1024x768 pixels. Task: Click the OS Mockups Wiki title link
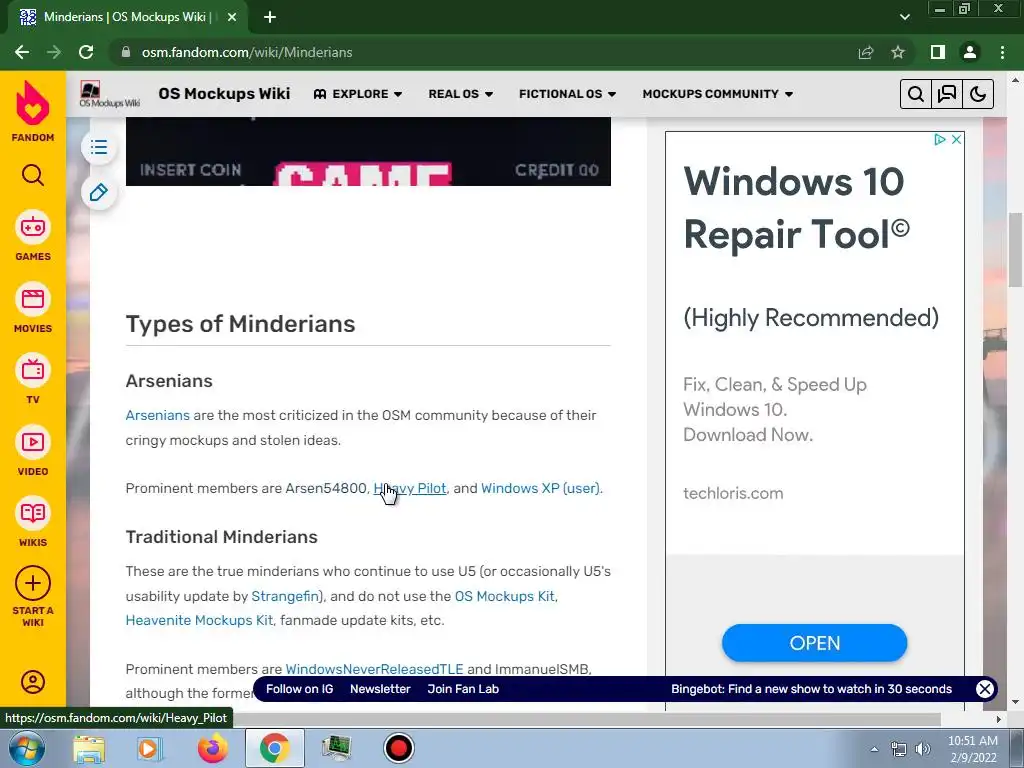pos(224,94)
